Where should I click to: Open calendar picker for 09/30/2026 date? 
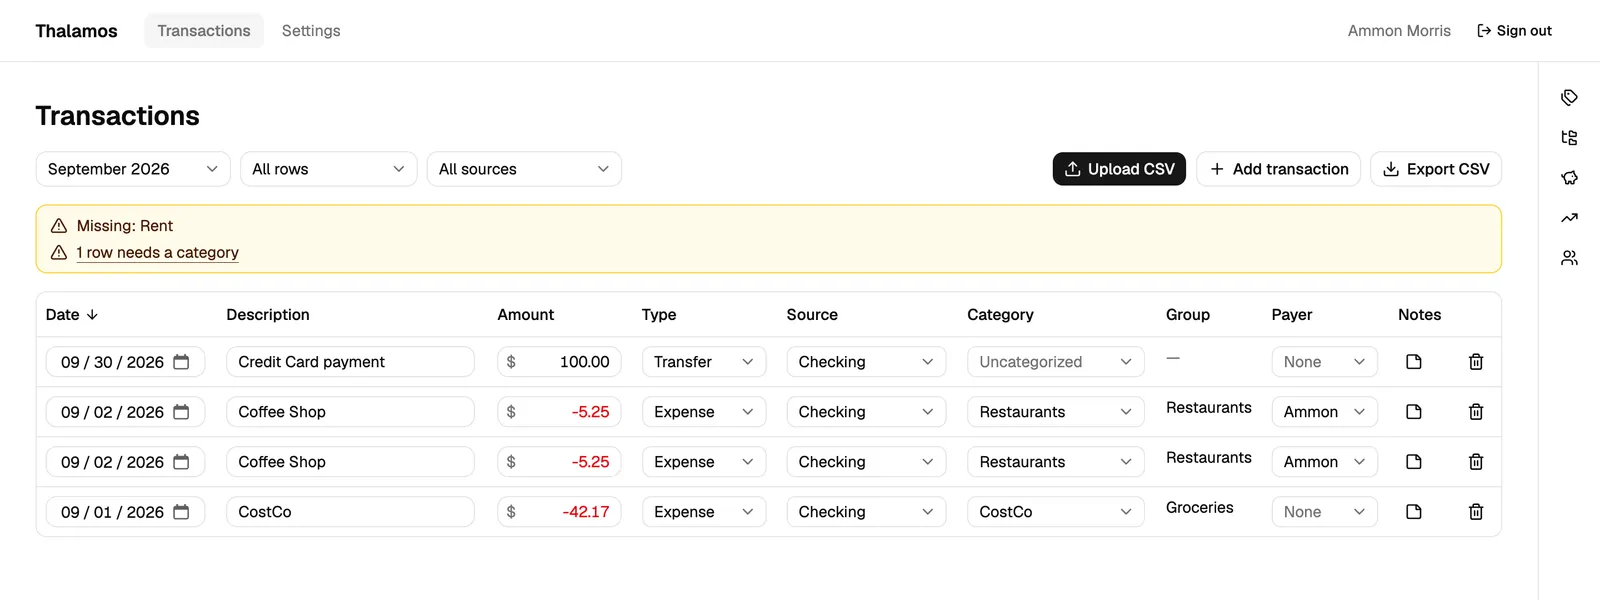pos(181,362)
